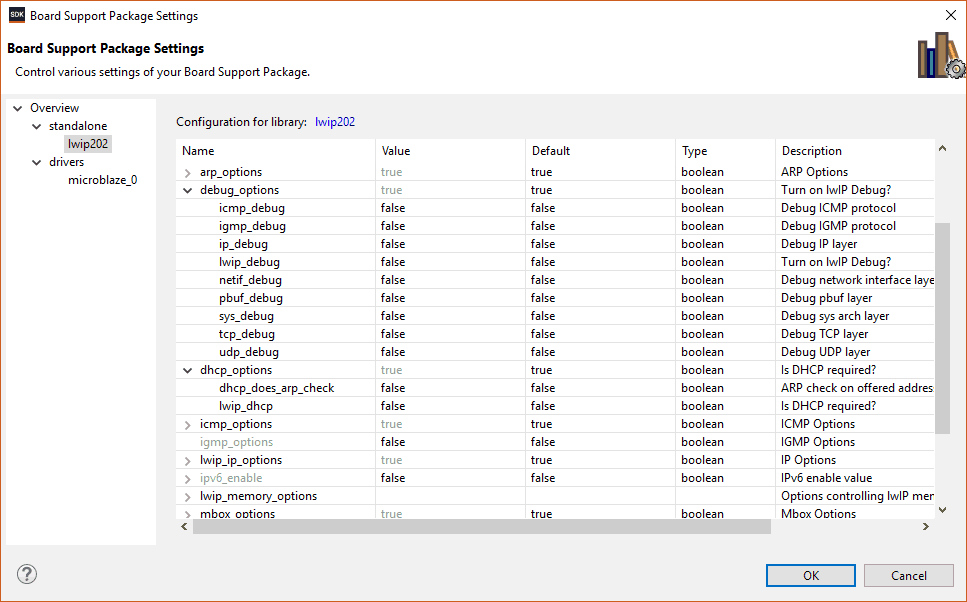Select the standalone tree item
Viewport: 967px width, 602px height.
(77, 126)
